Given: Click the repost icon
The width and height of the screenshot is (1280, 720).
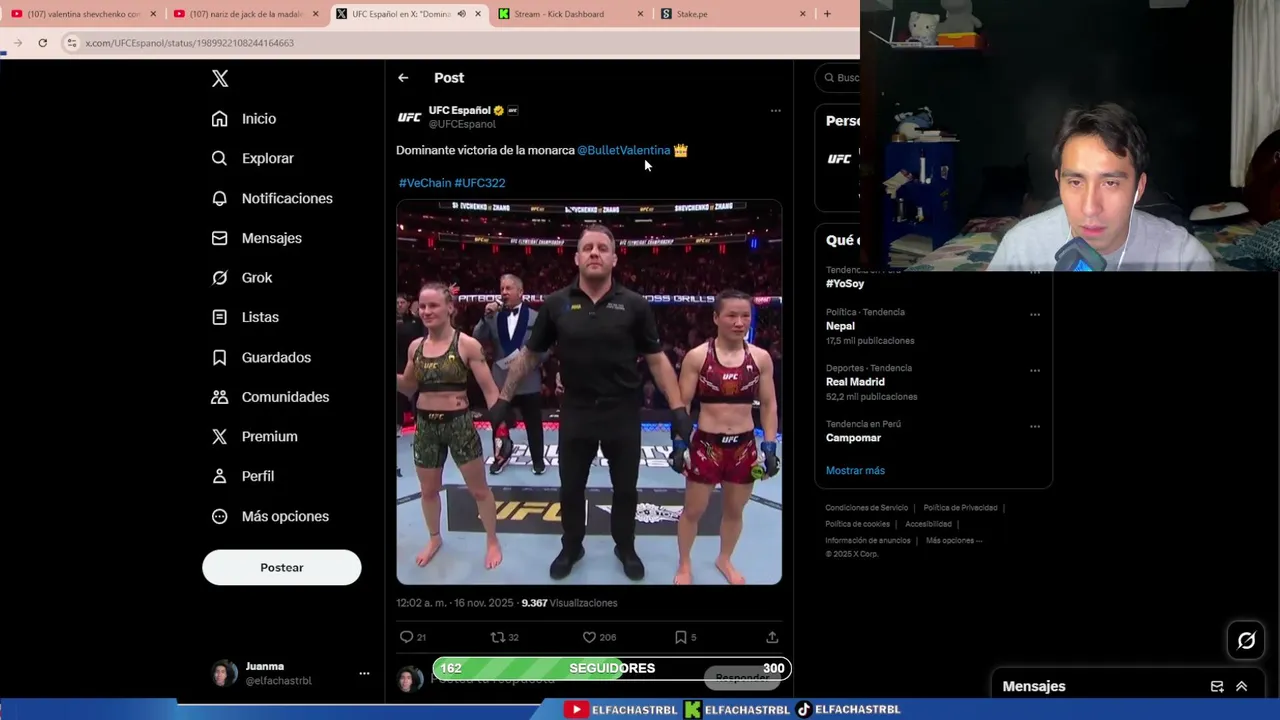Looking at the screenshot, I should pyautogui.click(x=497, y=637).
